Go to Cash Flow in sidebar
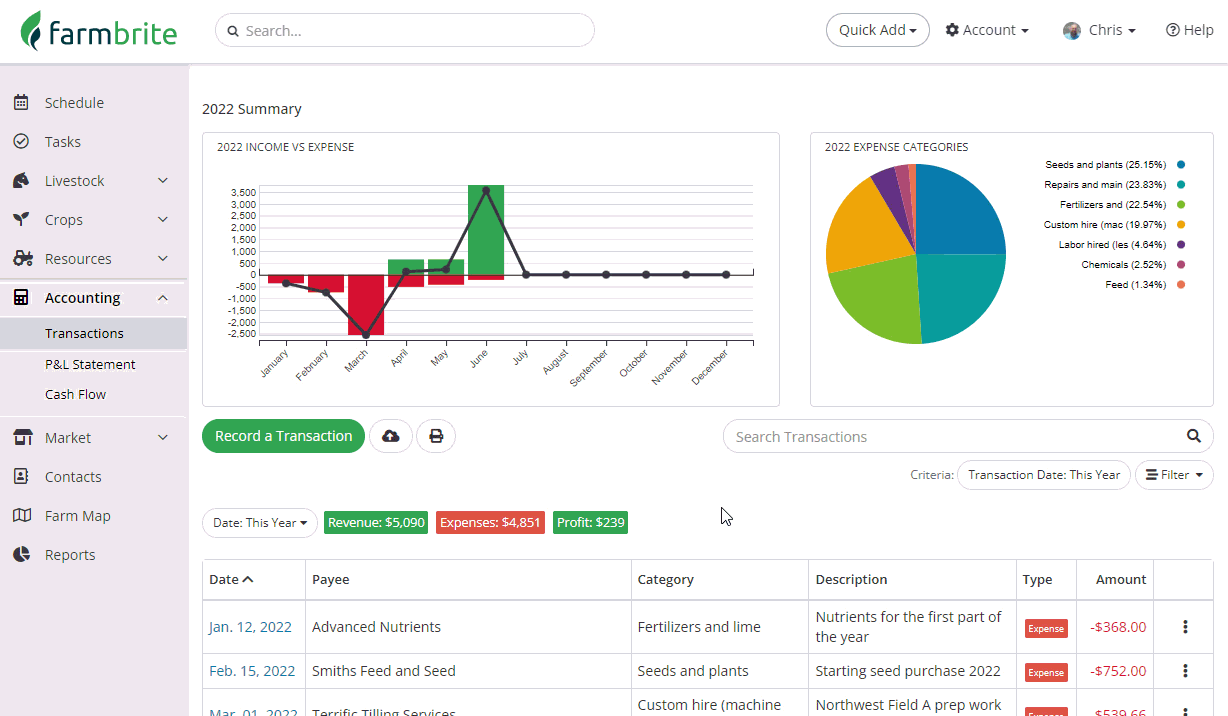Screen dimensions: 1228x716 click(x=75, y=394)
